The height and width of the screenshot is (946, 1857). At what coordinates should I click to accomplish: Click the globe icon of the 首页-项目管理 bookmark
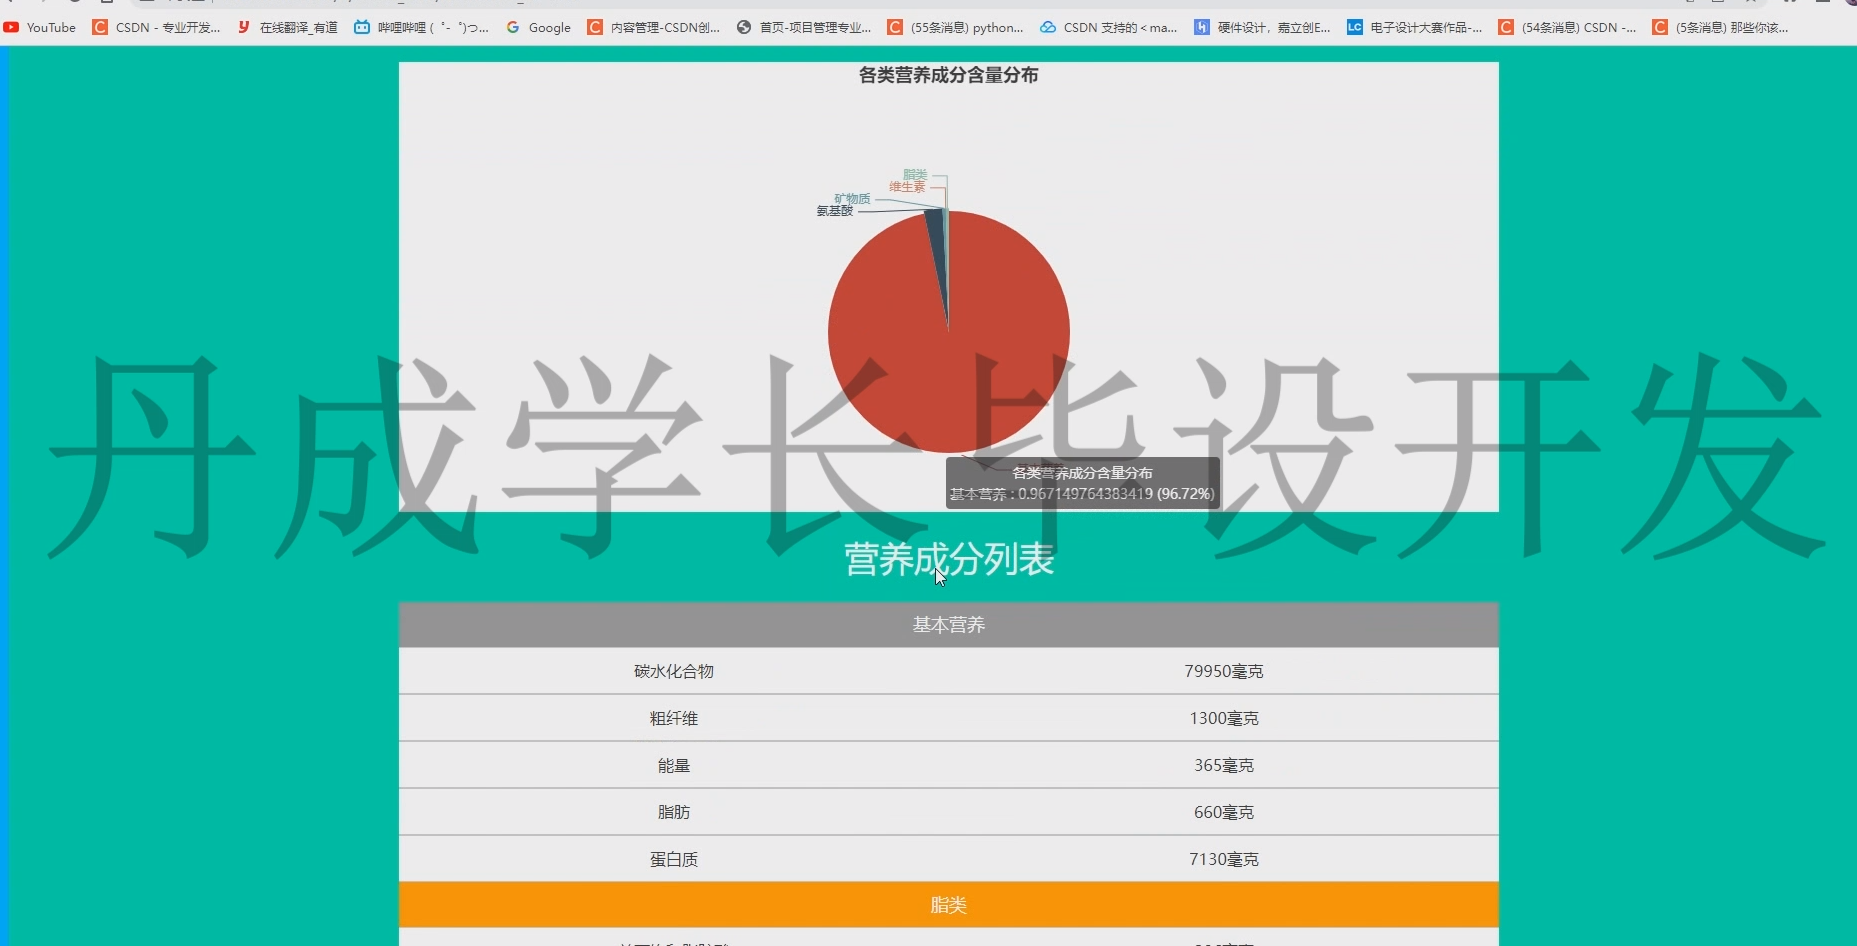pos(743,27)
